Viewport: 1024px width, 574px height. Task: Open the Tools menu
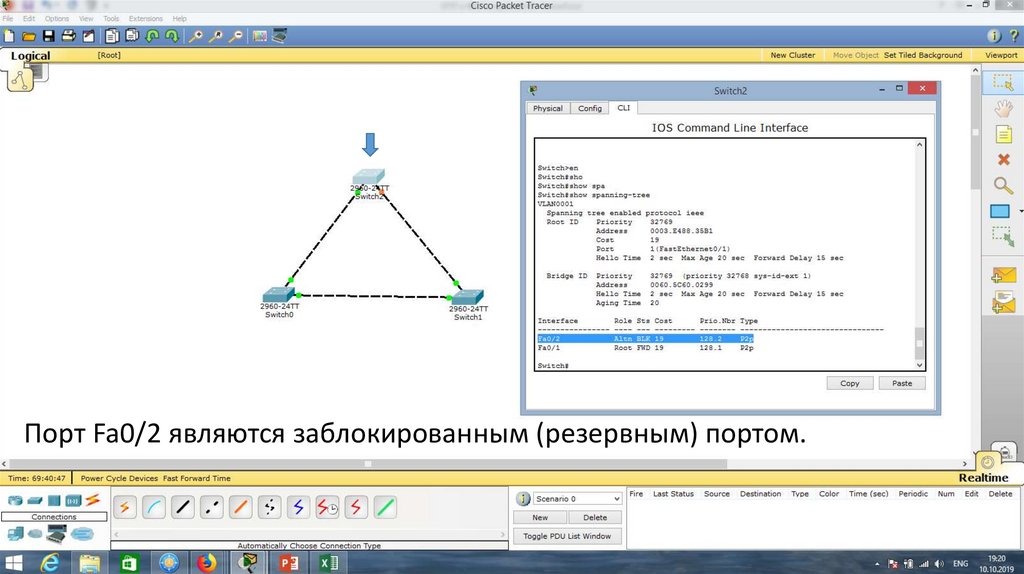[111, 18]
